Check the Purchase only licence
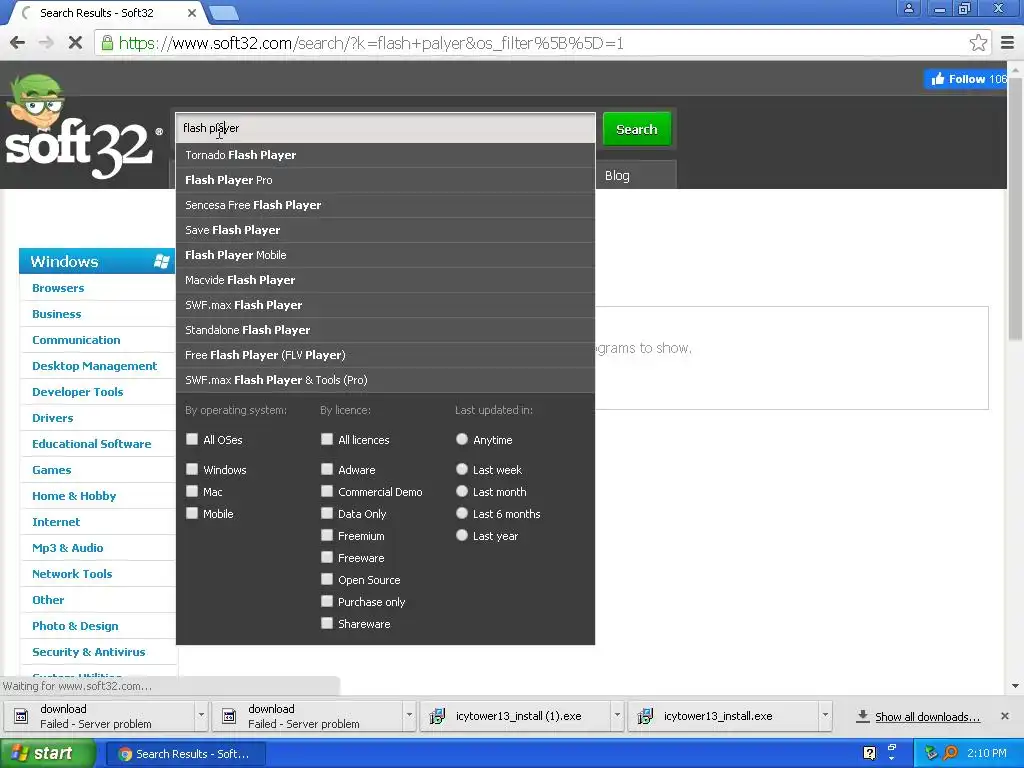Viewport: 1024px width, 768px height. pos(327,601)
